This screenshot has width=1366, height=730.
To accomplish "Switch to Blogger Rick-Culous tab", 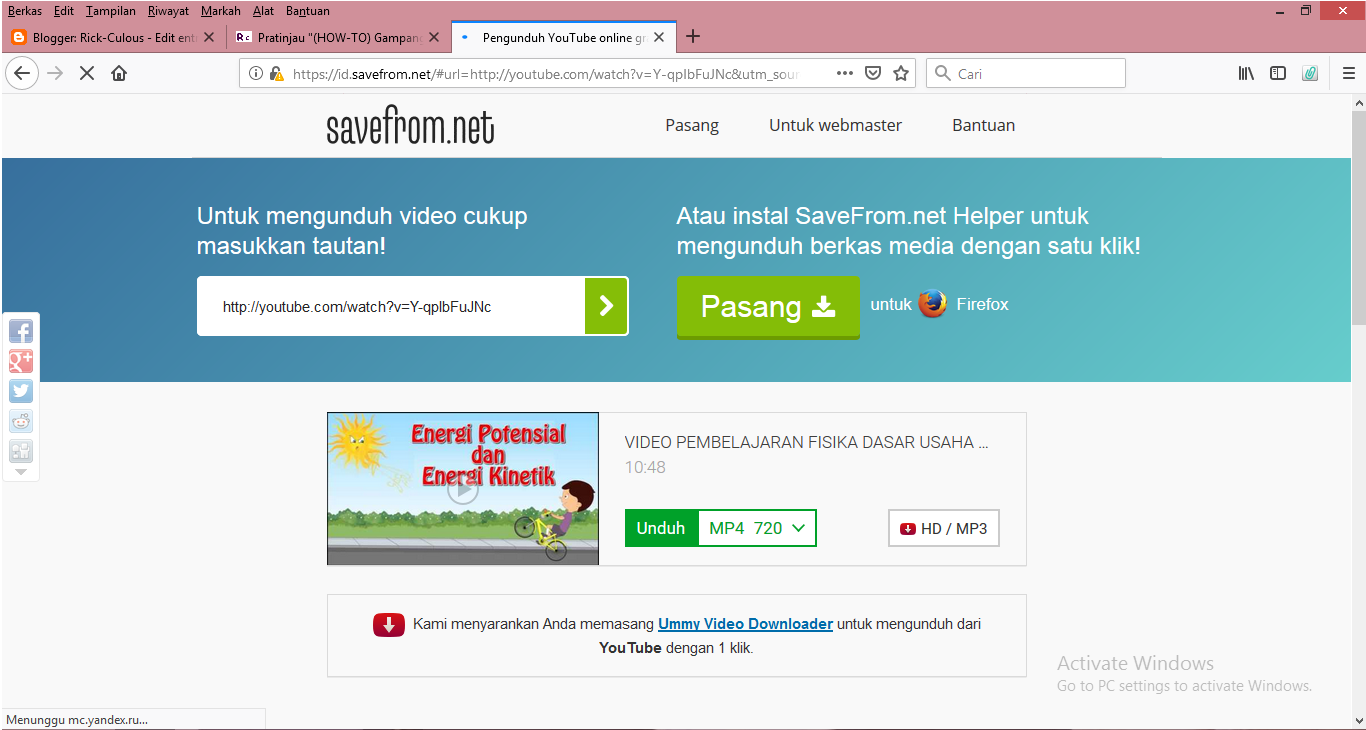I will [x=112, y=37].
